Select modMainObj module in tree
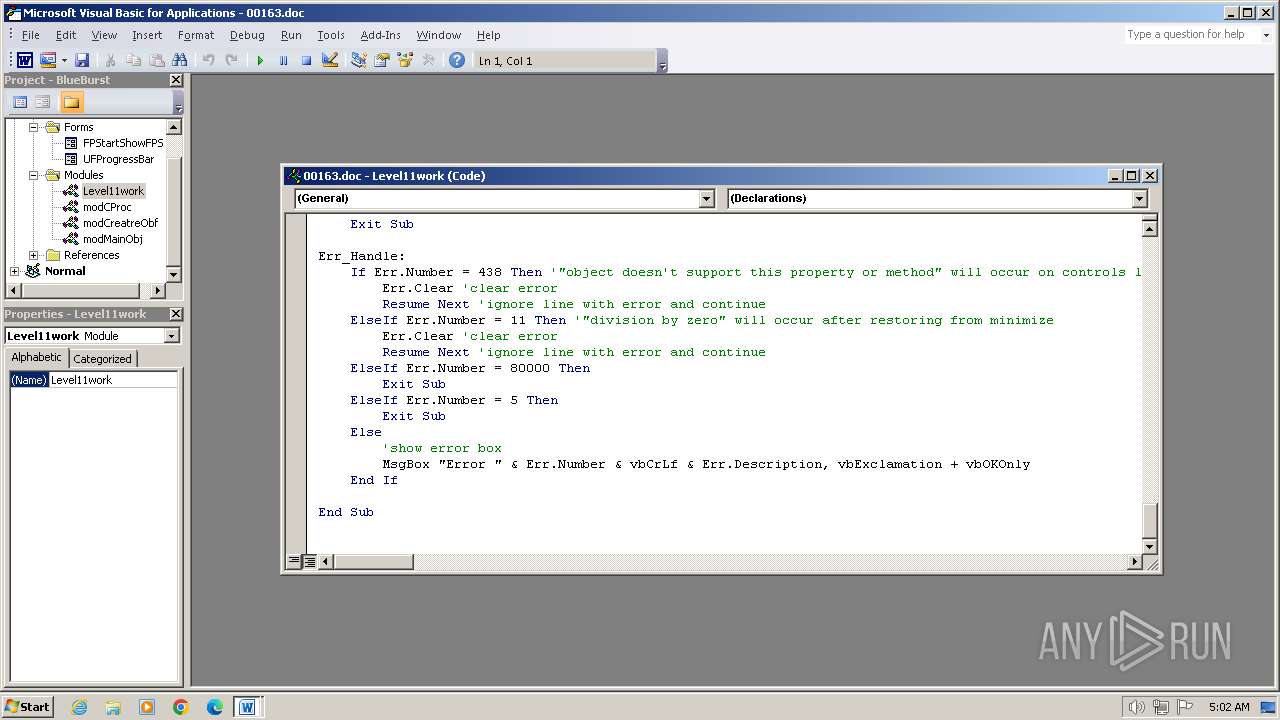The height and width of the screenshot is (720, 1280). (x=112, y=239)
